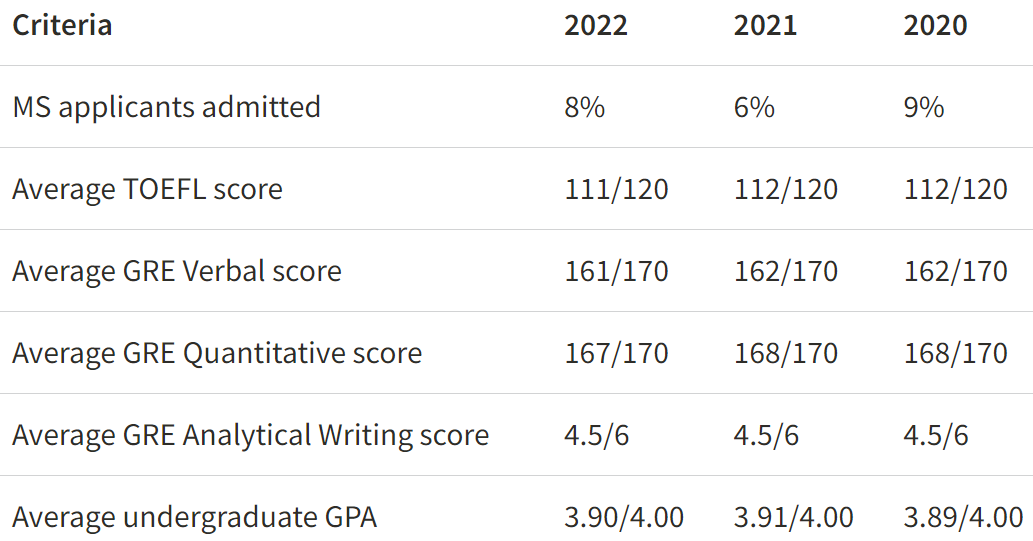This screenshot has height=541, width=1033.
Task: Select the 111/120 TOEFL score cell
Action: (x=616, y=189)
